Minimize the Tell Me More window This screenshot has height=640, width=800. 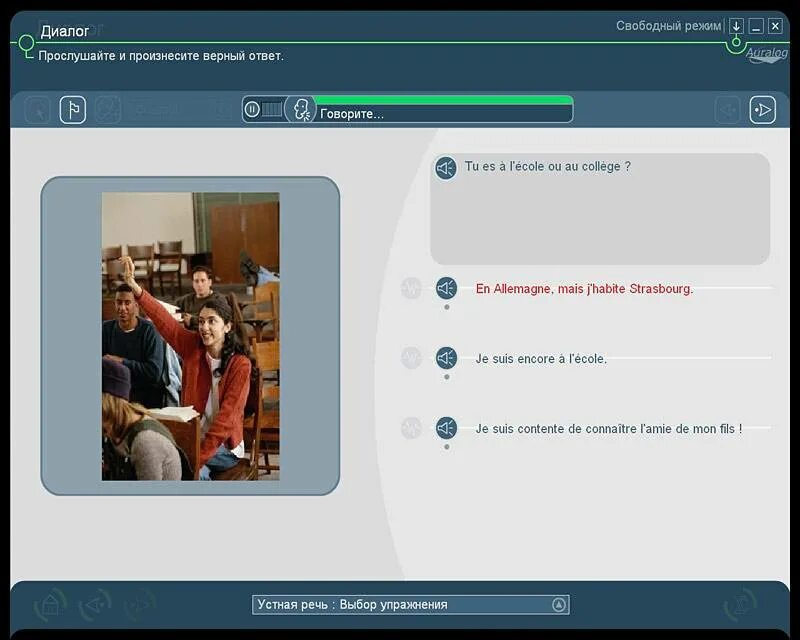756,26
